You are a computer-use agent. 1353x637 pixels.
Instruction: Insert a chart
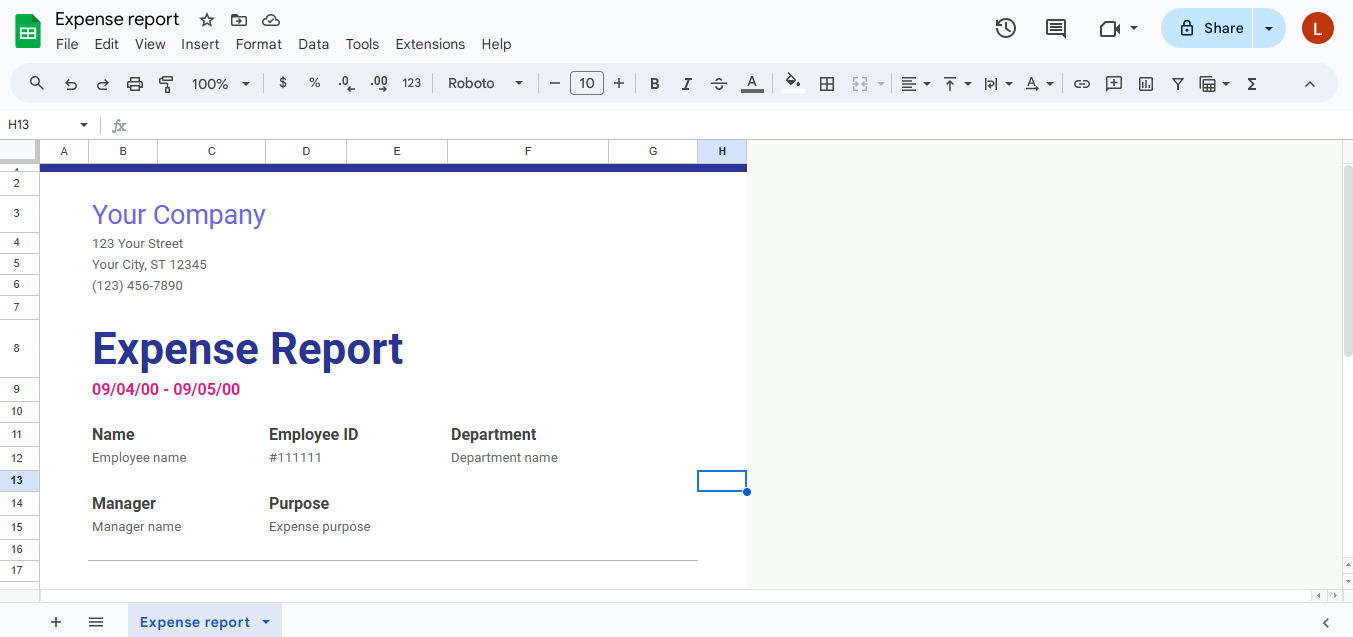1145,83
